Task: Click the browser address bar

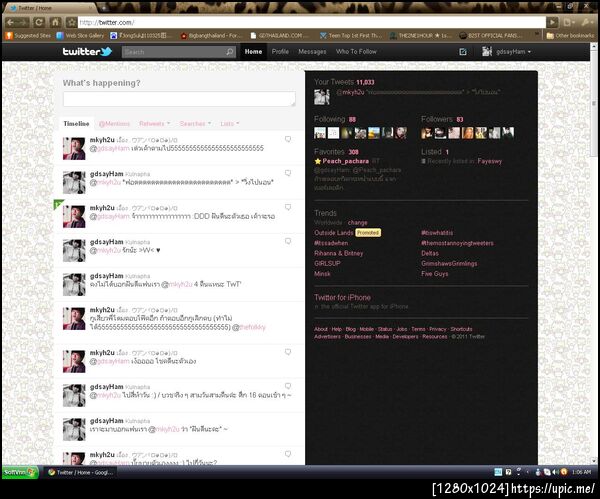Action: pyautogui.click(x=312, y=23)
